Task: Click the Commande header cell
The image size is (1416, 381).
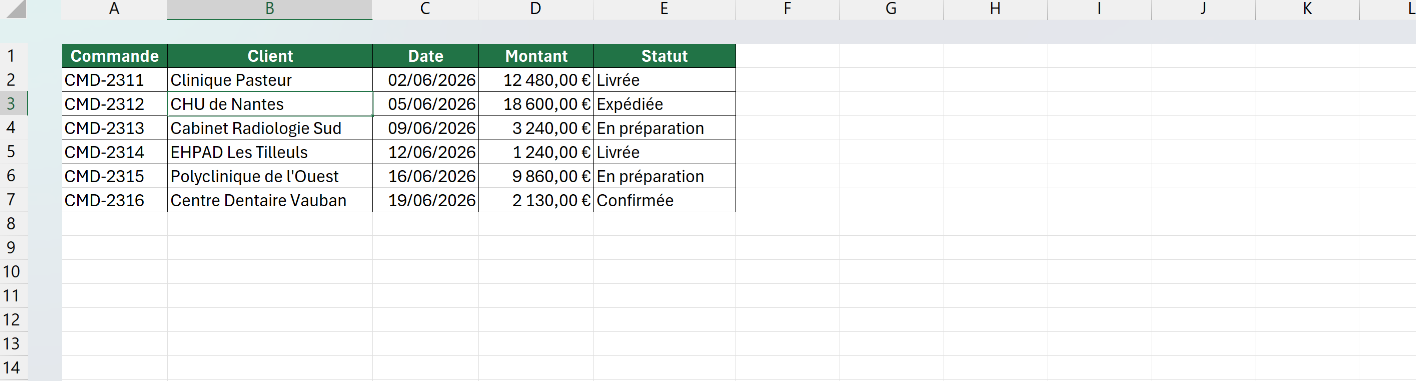Action: point(114,56)
